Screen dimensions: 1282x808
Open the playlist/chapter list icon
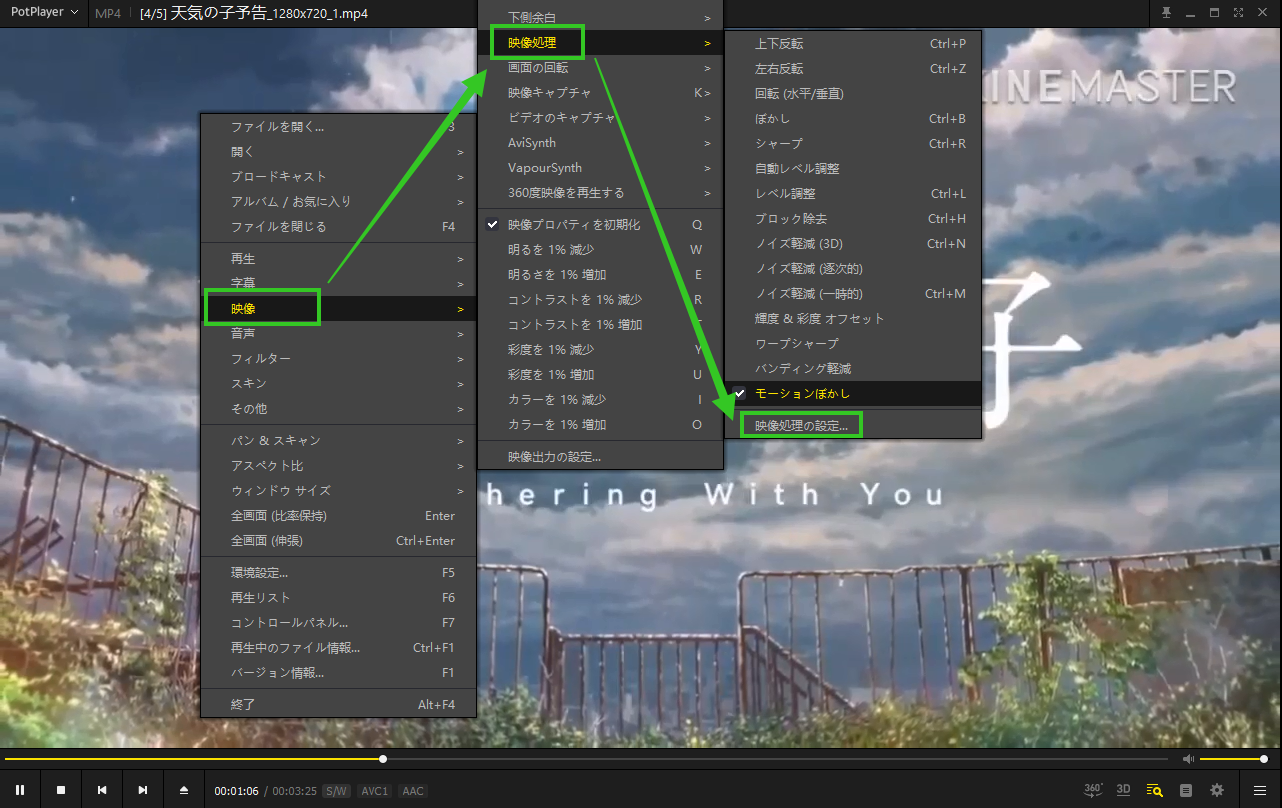point(1186,790)
